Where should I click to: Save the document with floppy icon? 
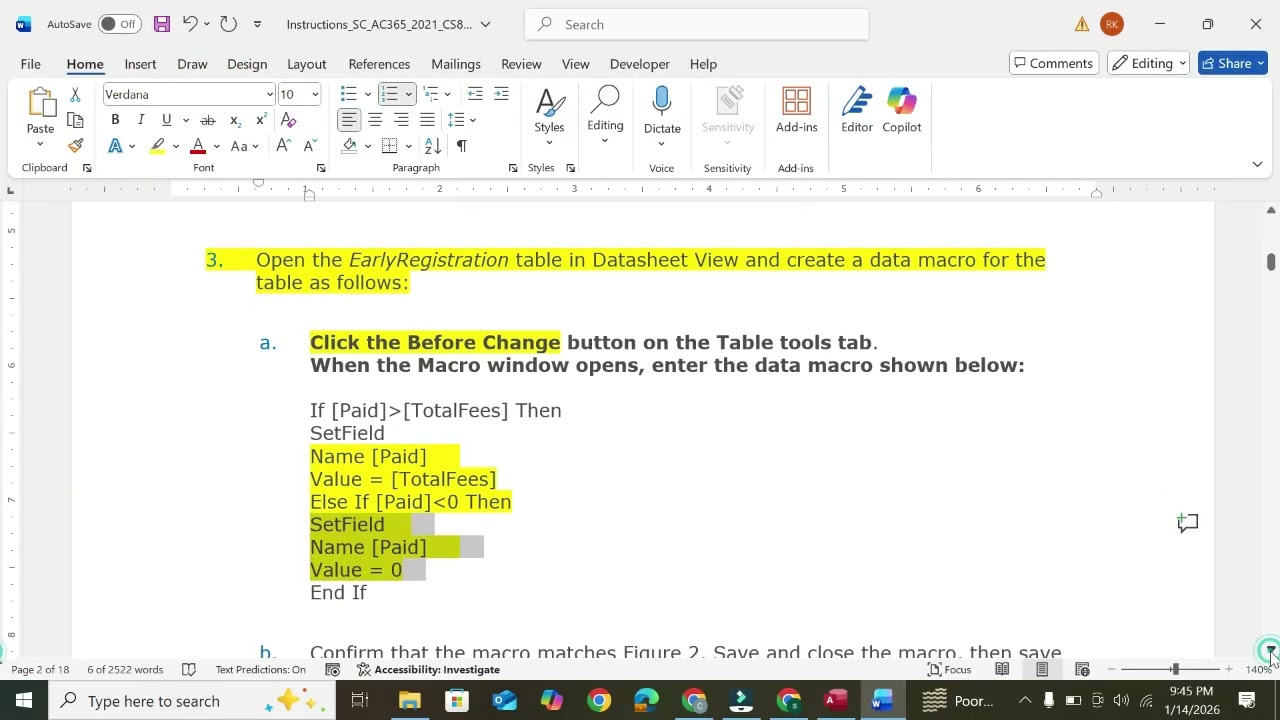[x=162, y=24]
